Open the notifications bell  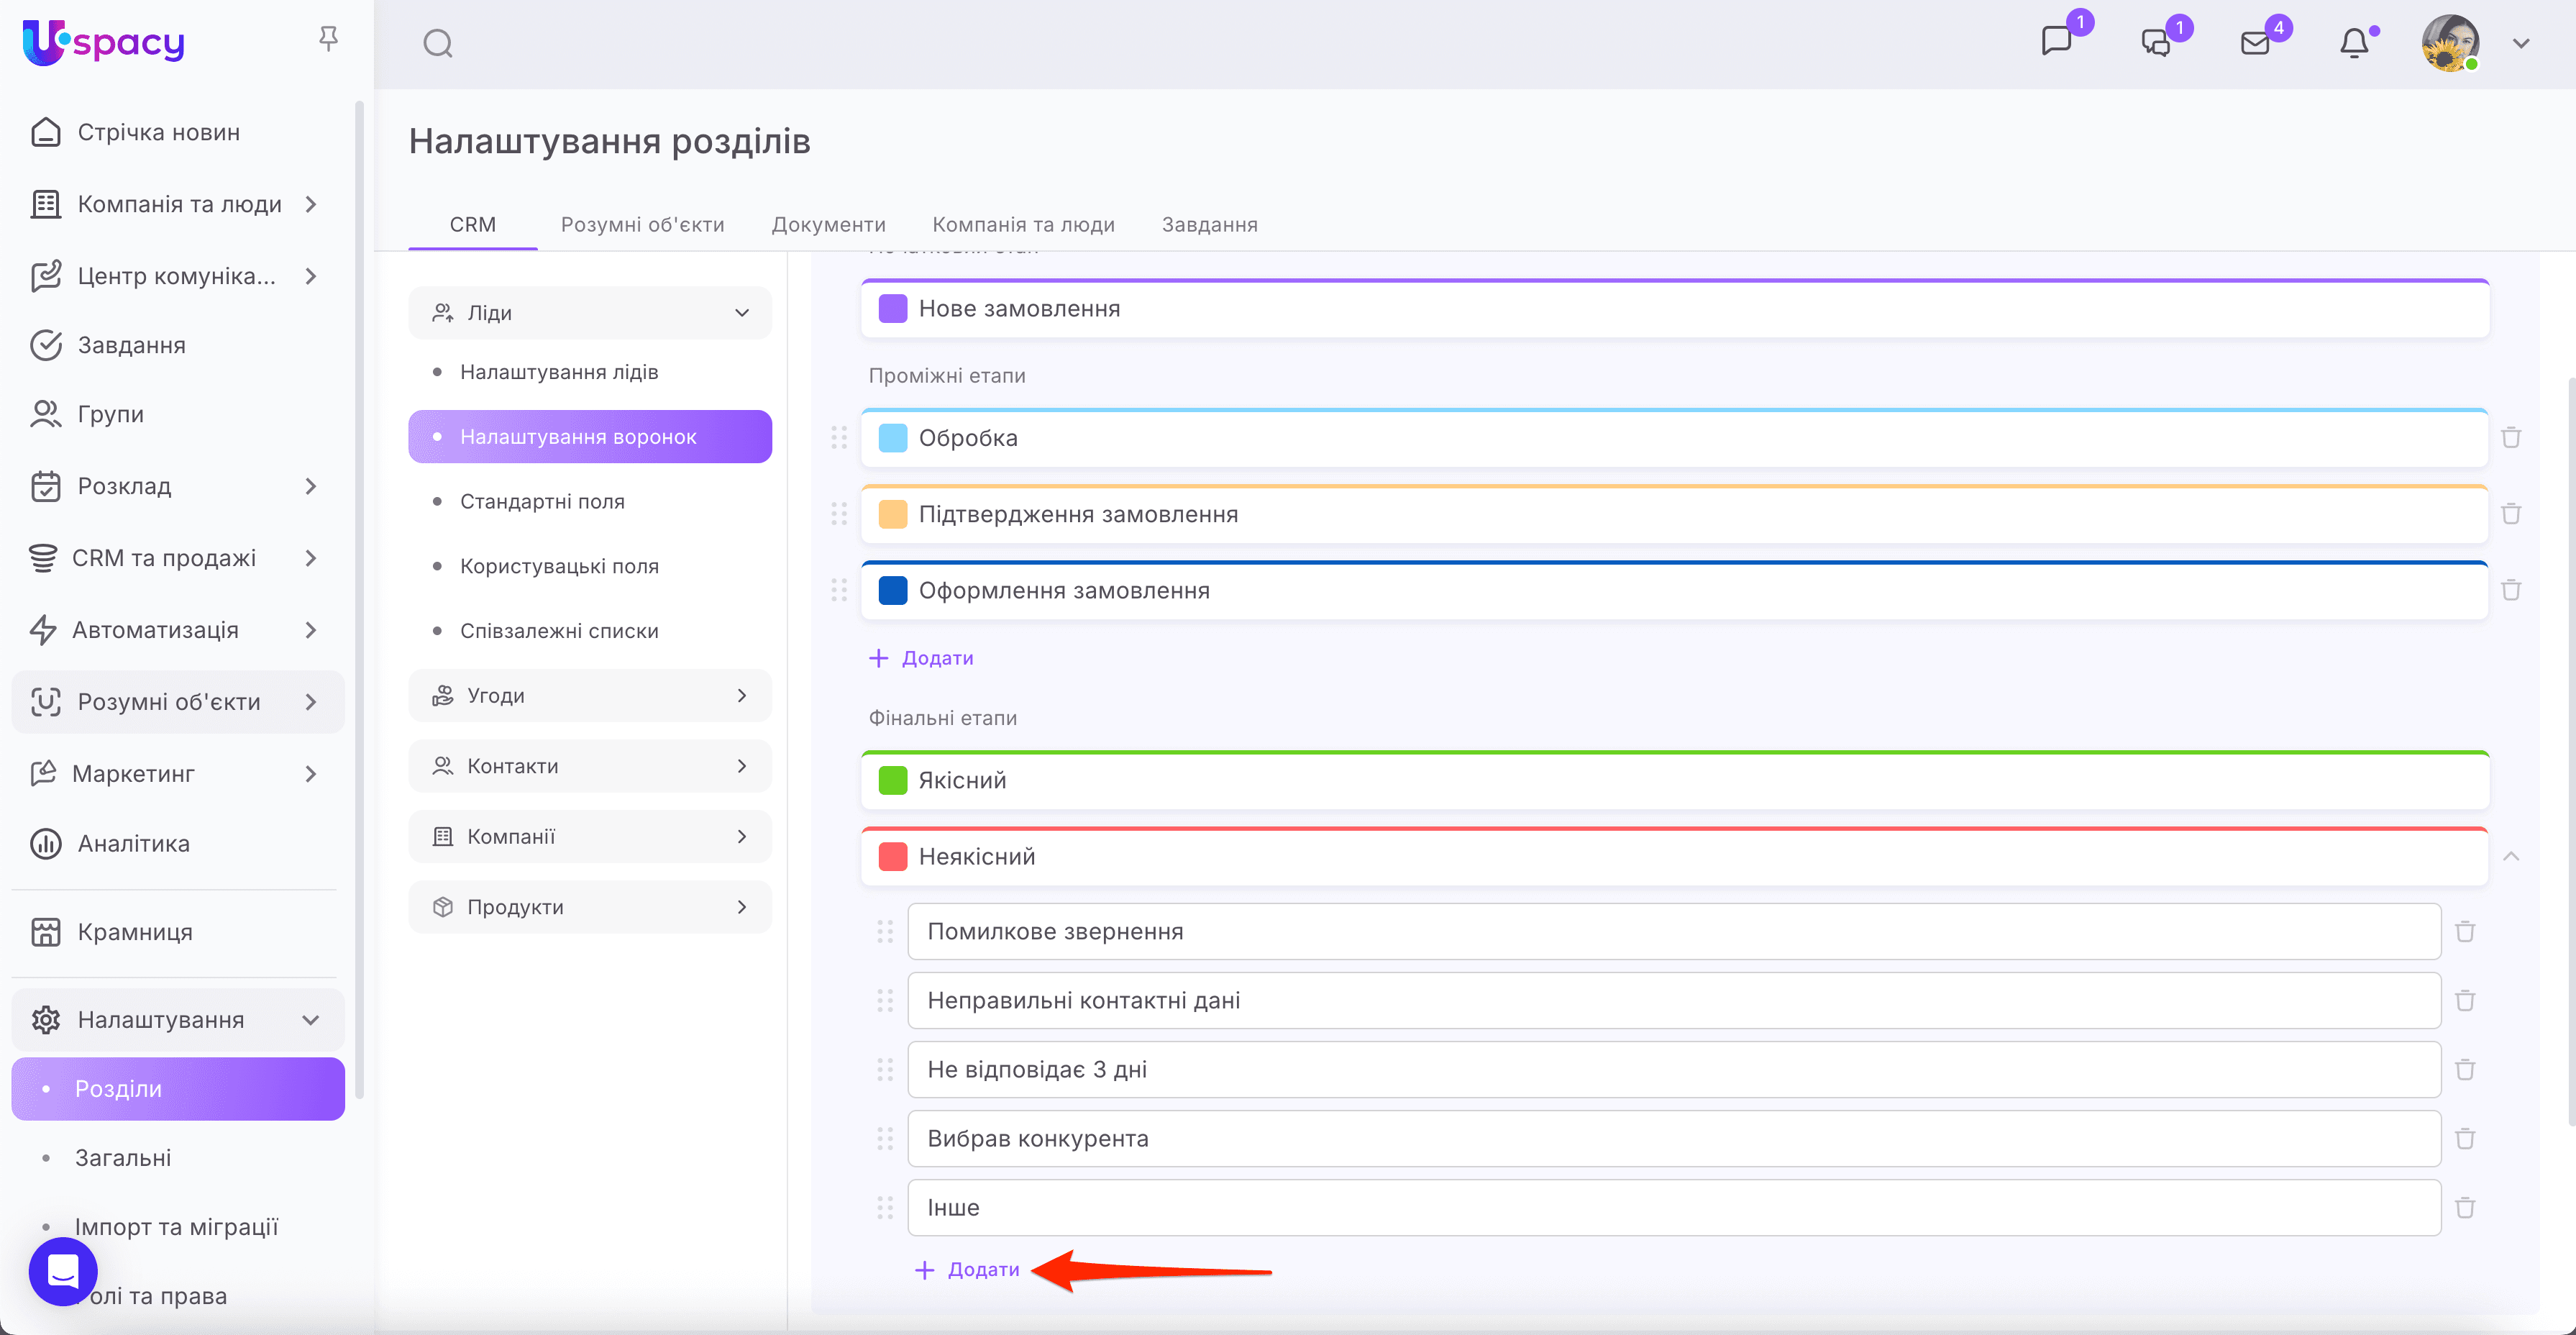point(2354,44)
